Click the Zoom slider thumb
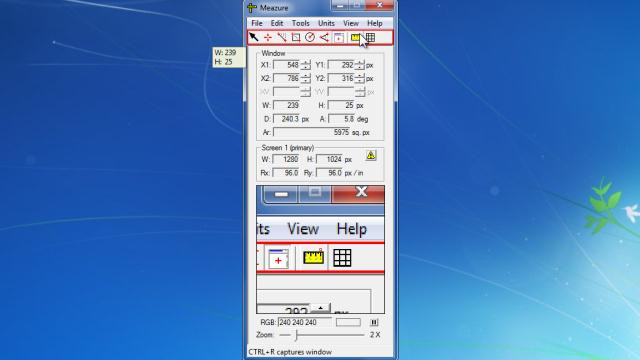The image size is (640, 360). click(297, 335)
